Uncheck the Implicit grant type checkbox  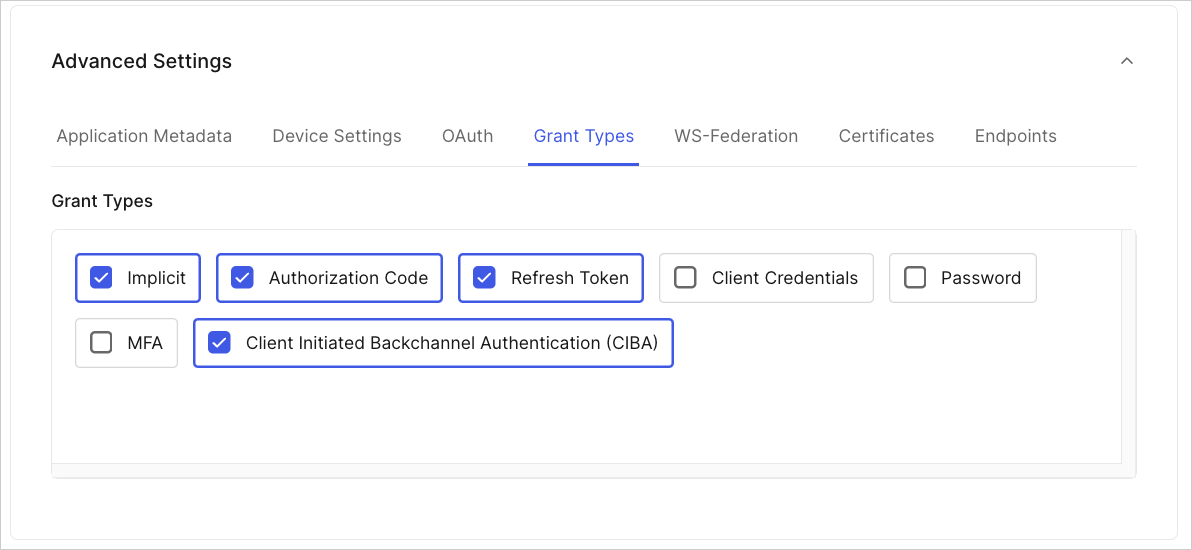coord(101,278)
